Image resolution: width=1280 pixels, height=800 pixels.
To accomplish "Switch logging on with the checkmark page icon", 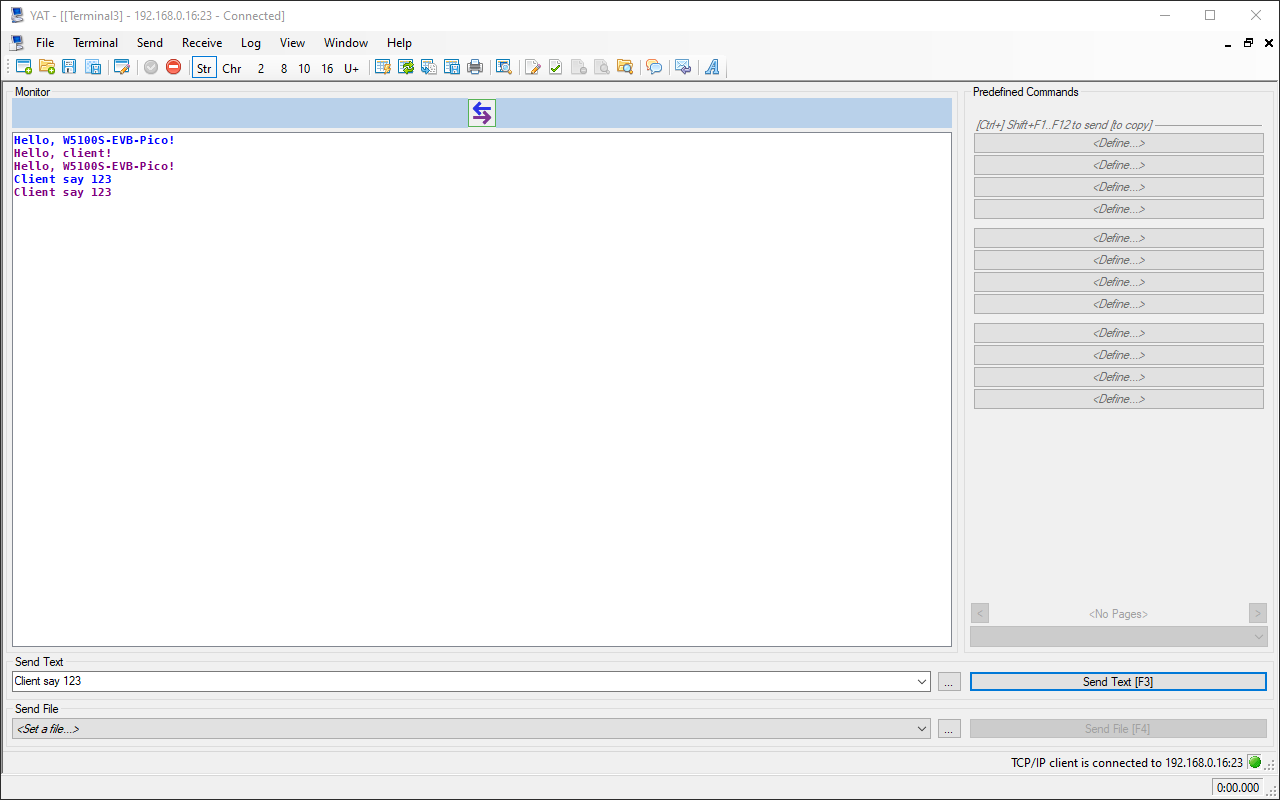I will point(556,68).
